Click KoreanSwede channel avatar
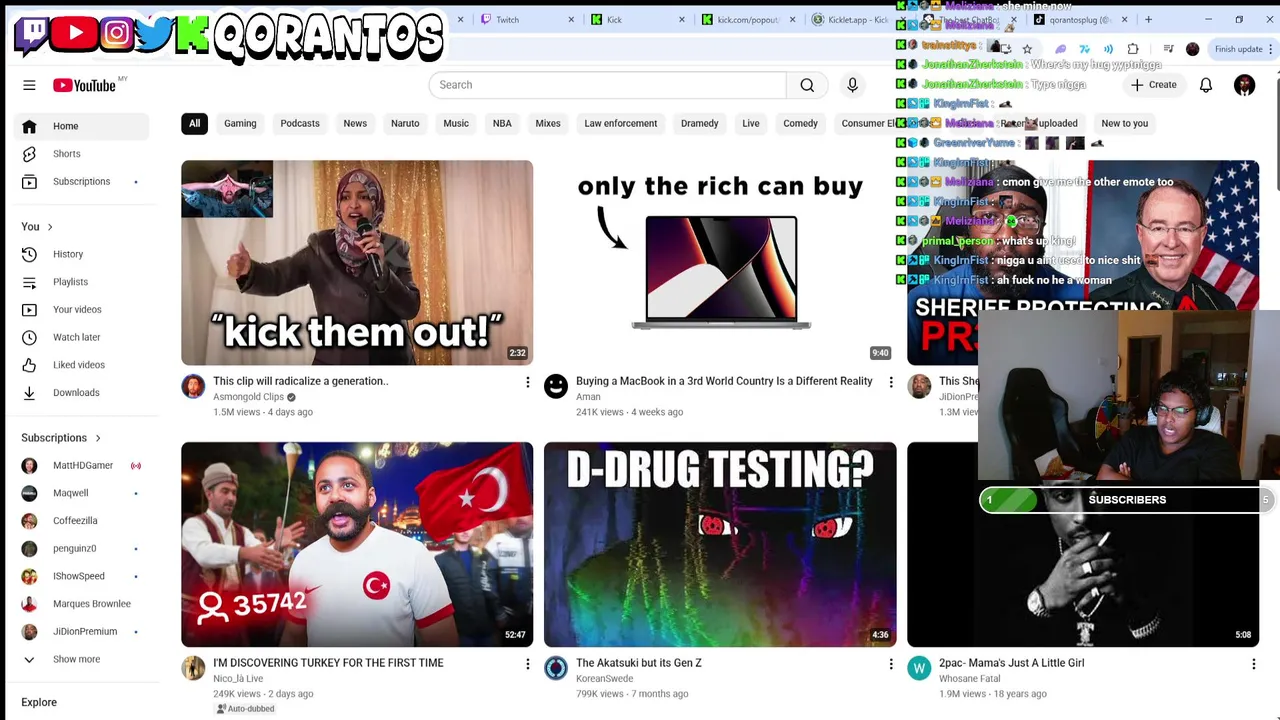The width and height of the screenshot is (1280, 720). click(556, 667)
